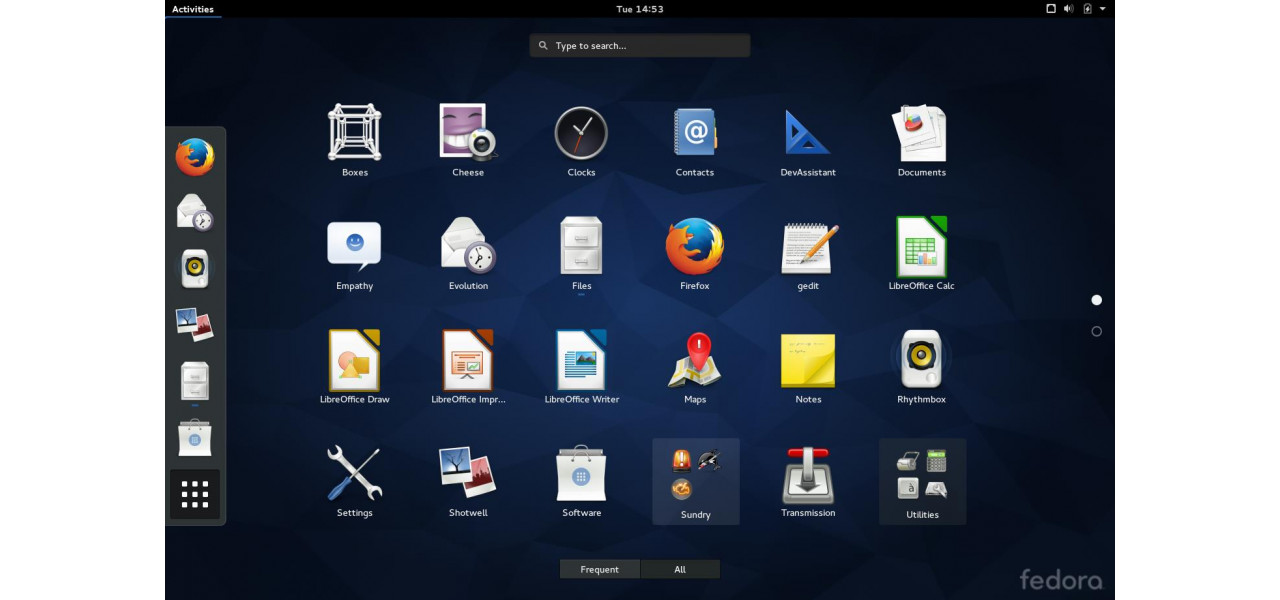Open the system menu dropdown arrow
Screen dimensions: 1280x600
click(1103, 9)
